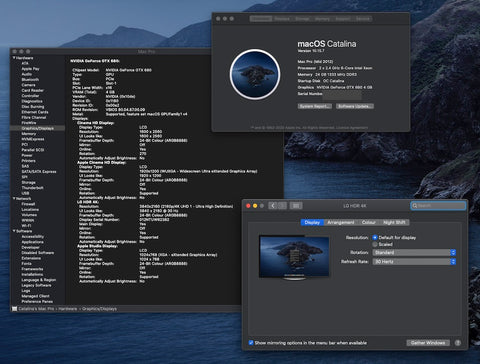Show all preferences via the grid icon
Screen dimensions: 480x364
click(296, 206)
